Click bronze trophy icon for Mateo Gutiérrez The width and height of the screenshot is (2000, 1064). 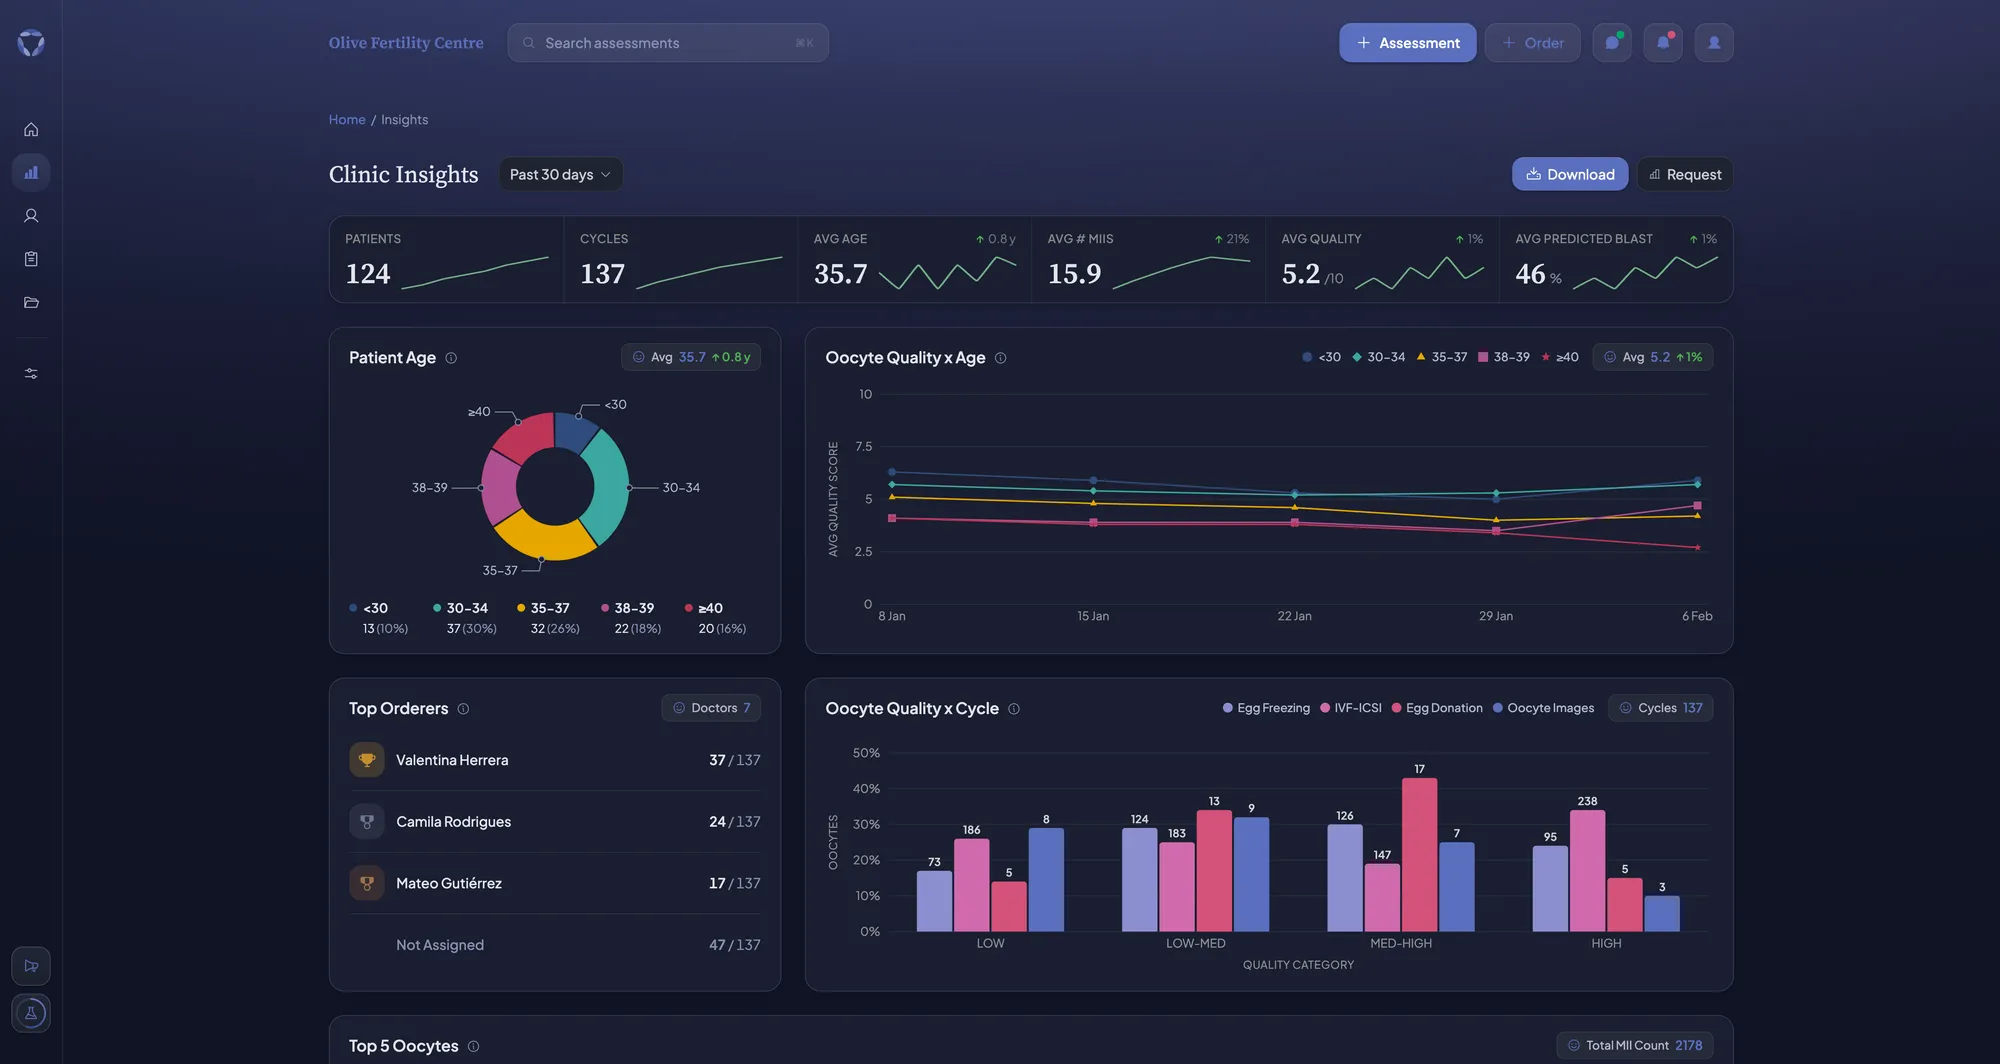367,883
